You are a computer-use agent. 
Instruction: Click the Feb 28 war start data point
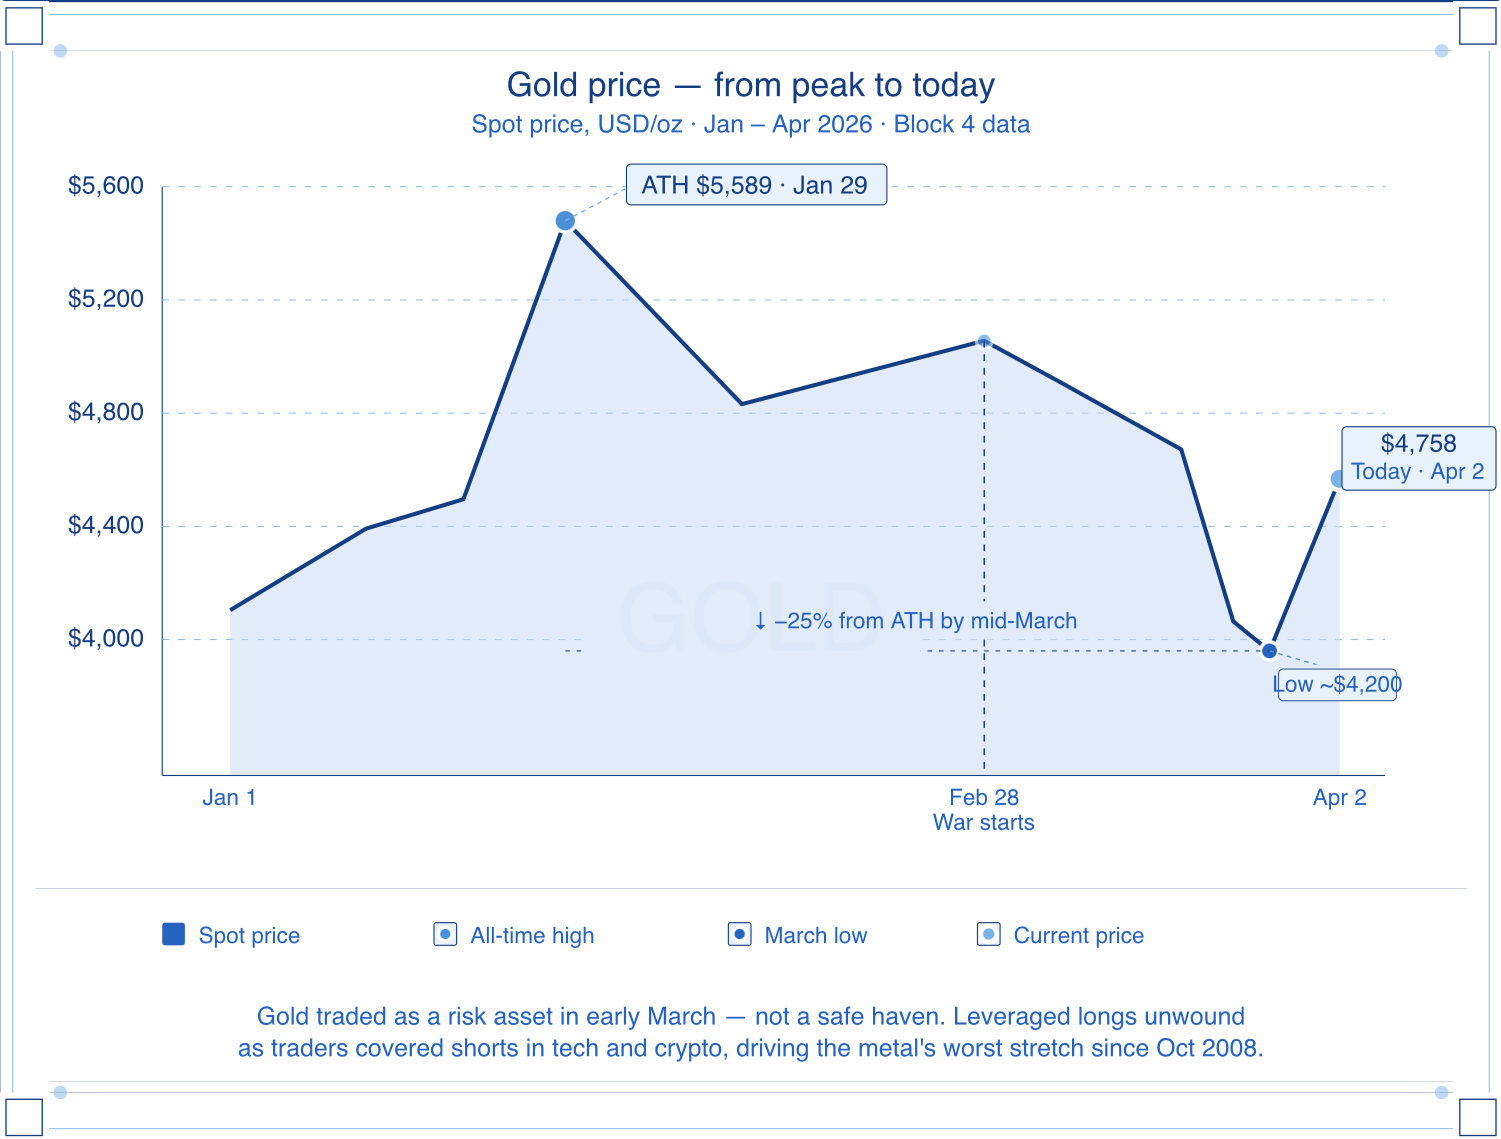click(984, 341)
